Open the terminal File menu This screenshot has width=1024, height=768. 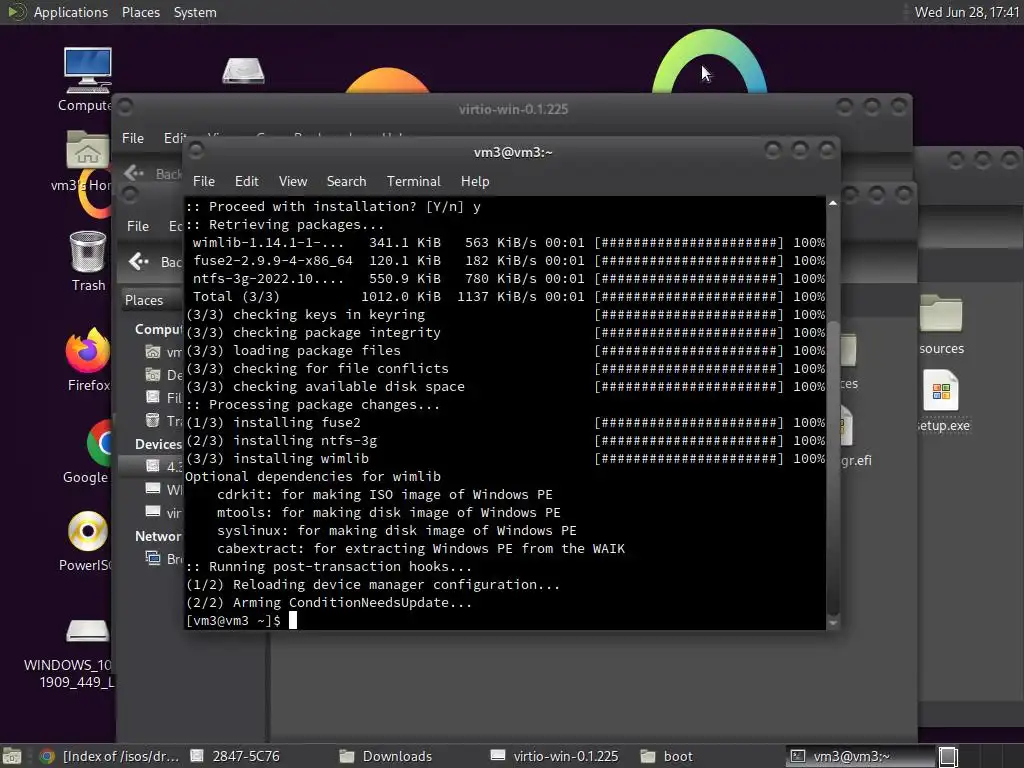(204, 181)
